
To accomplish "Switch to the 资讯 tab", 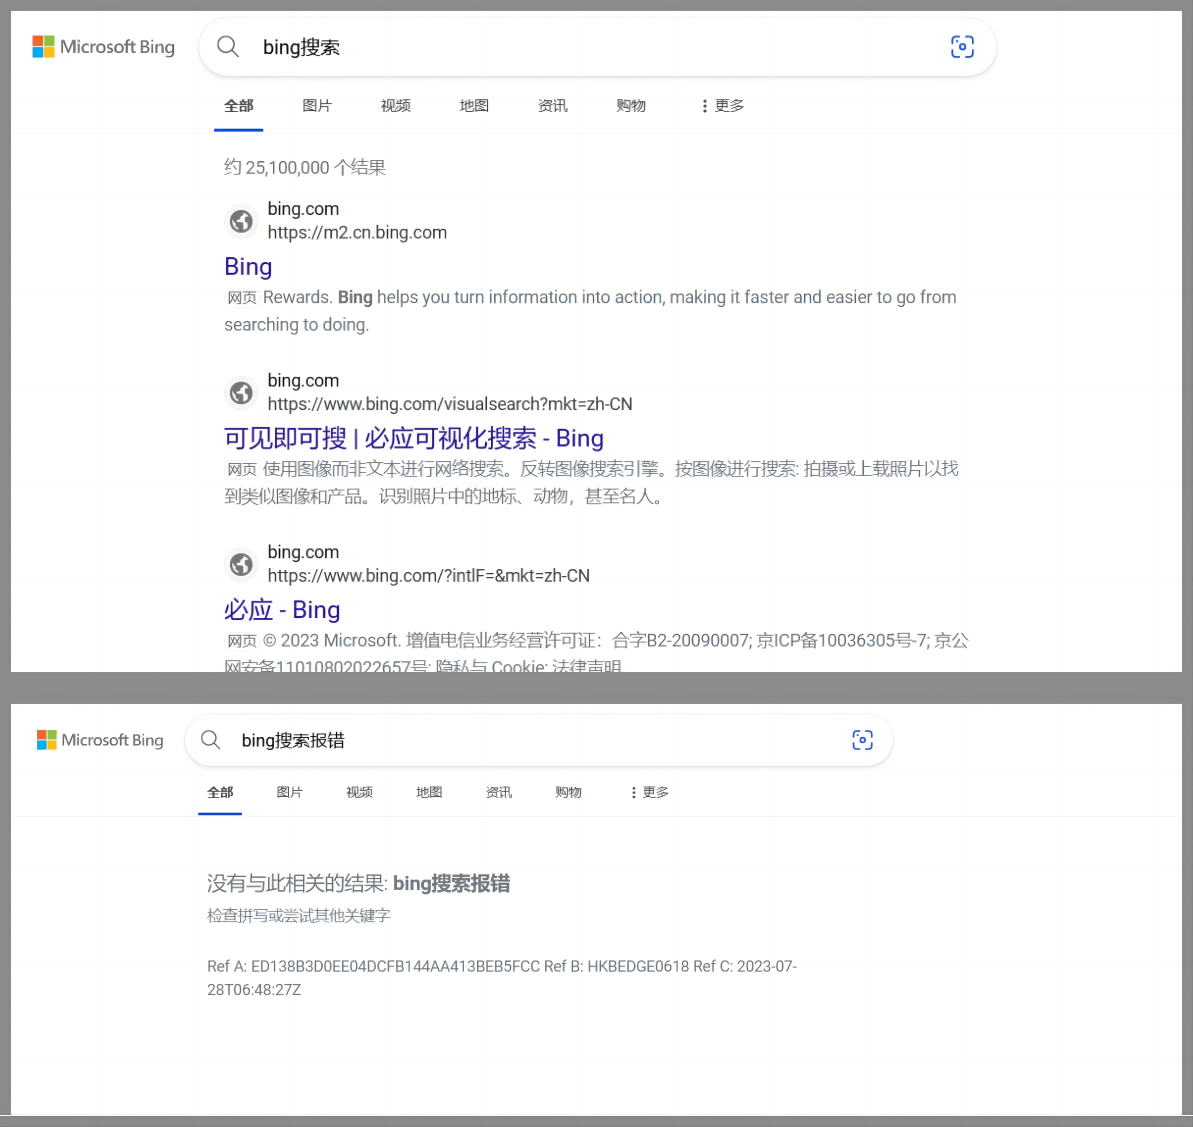I will pyautogui.click(x=552, y=105).
